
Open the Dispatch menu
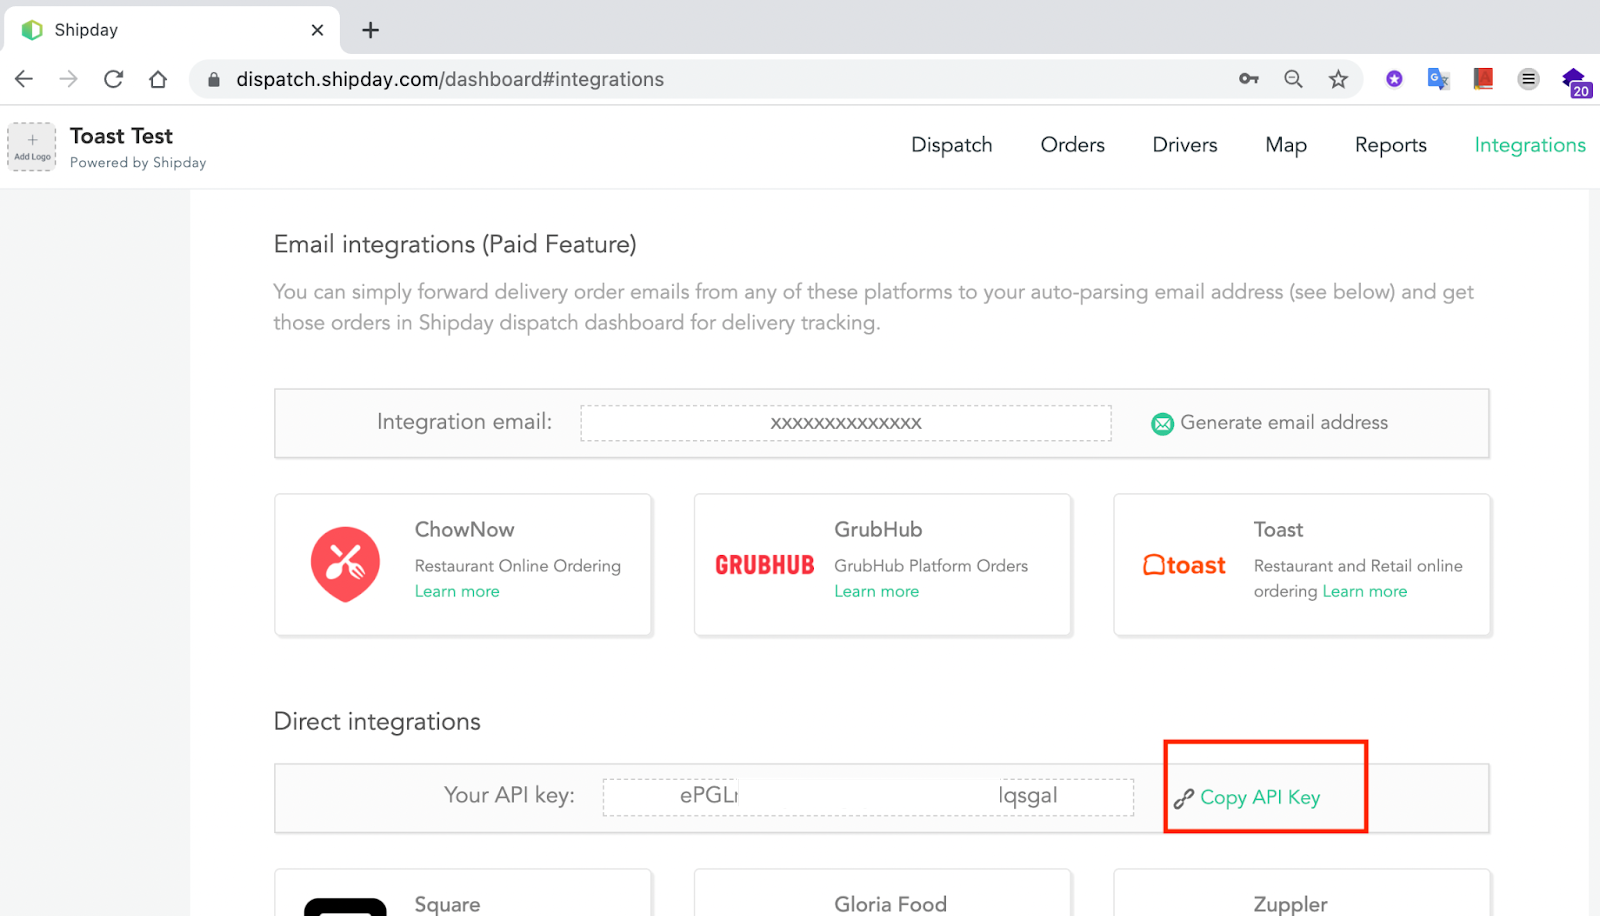click(952, 145)
